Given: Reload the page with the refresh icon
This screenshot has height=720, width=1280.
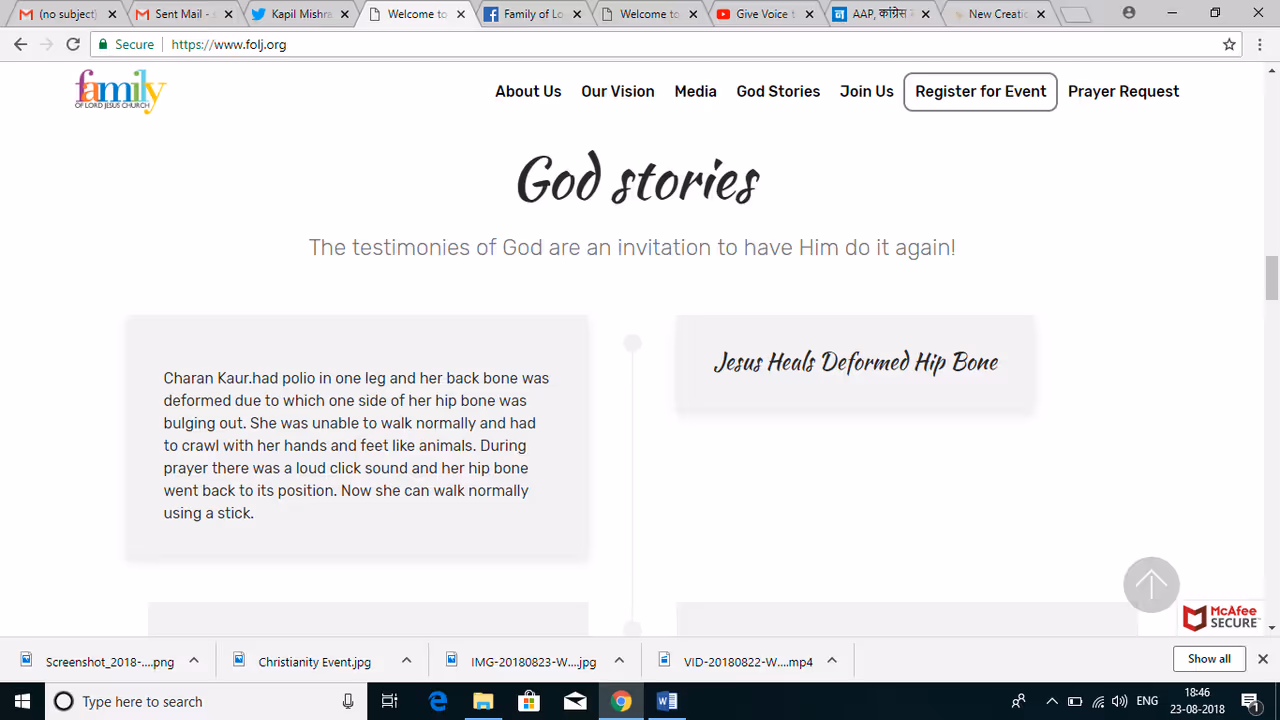Looking at the screenshot, I should point(73,44).
